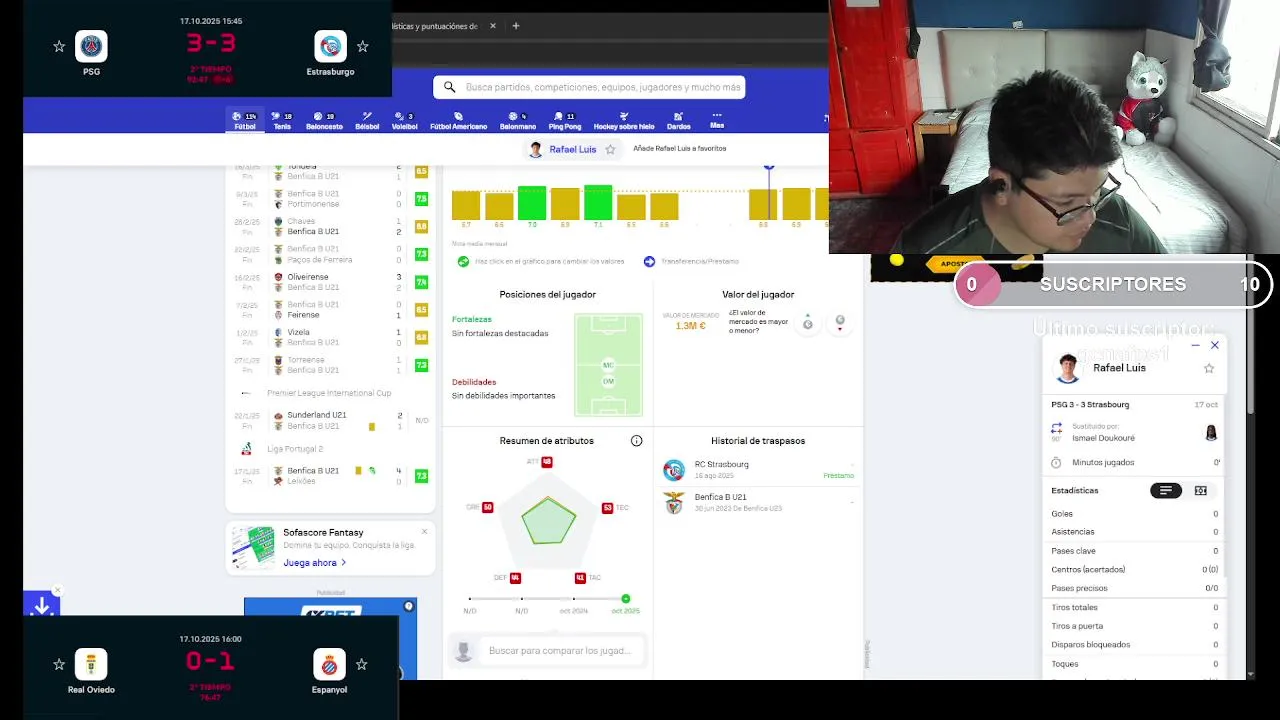This screenshot has width=1280, height=720.
Task: Click blue Transferencia/Préstamo arrow icon
Action: pyautogui.click(x=649, y=261)
